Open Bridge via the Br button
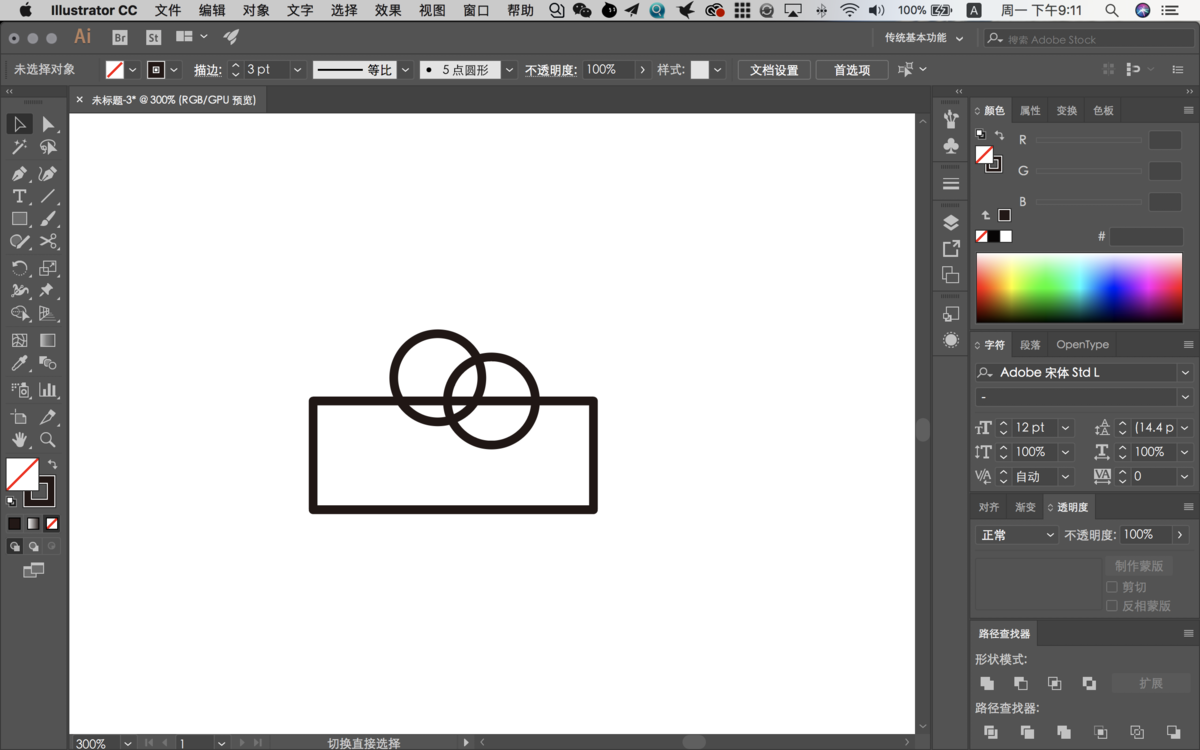The image size is (1200, 750). (120, 38)
